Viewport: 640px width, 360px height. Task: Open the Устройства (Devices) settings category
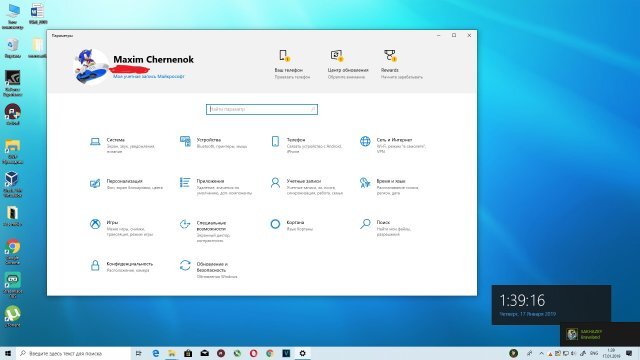pos(213,143)
